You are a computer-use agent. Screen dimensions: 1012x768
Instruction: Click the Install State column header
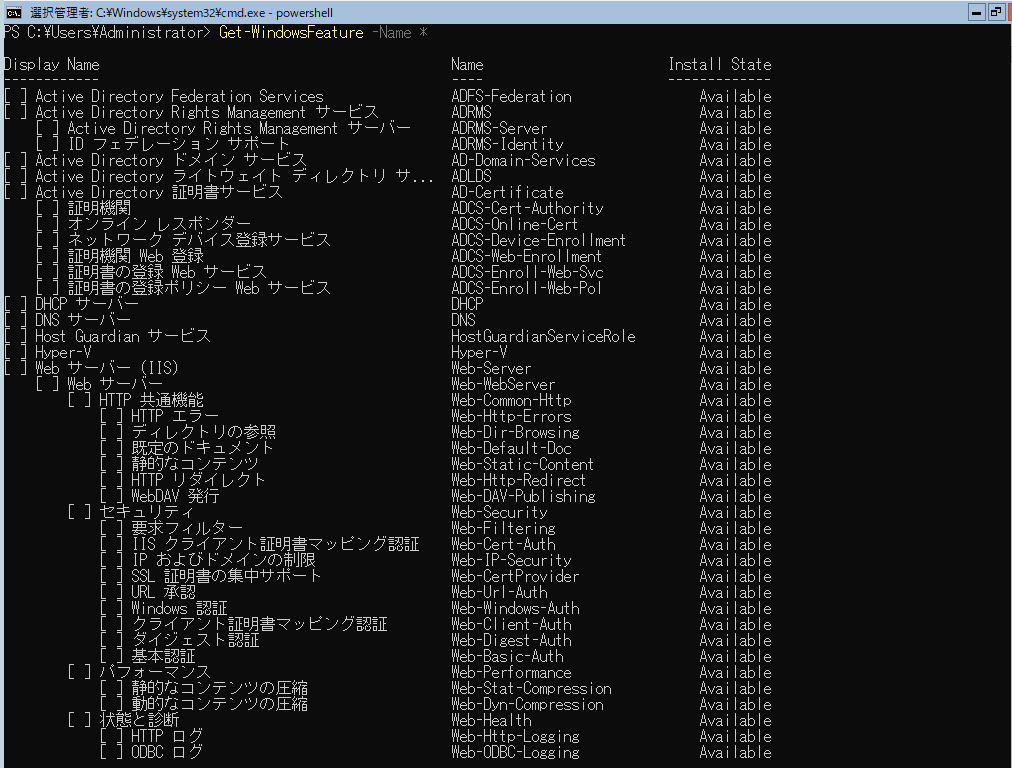pos(720,65)
